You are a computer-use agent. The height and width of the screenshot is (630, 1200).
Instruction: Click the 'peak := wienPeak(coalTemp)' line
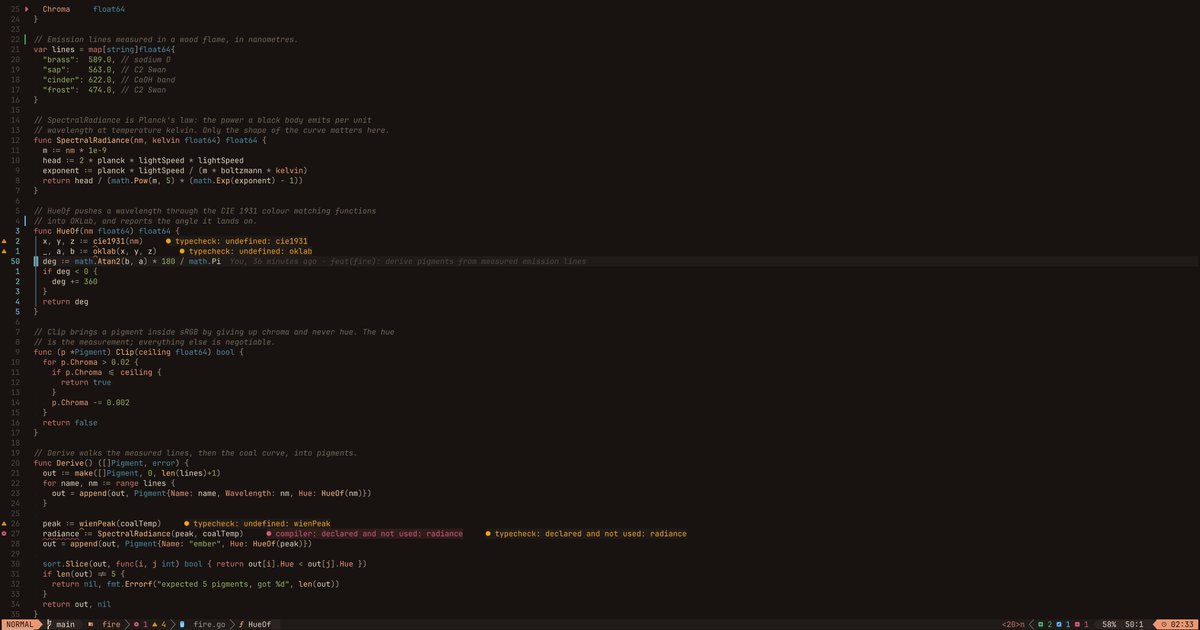102,524
